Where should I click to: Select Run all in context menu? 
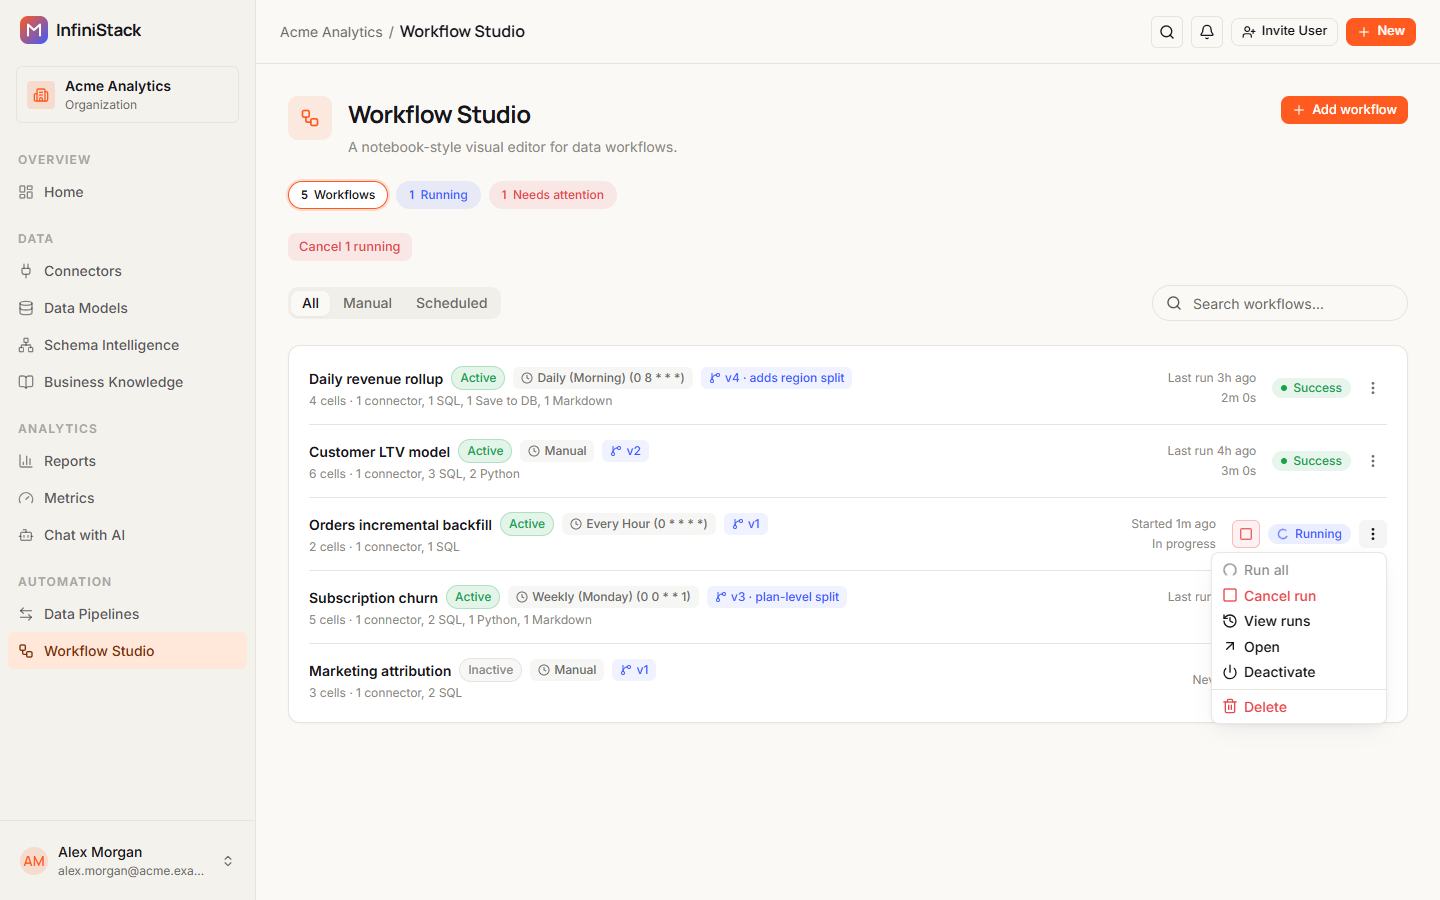point(1298,570)
